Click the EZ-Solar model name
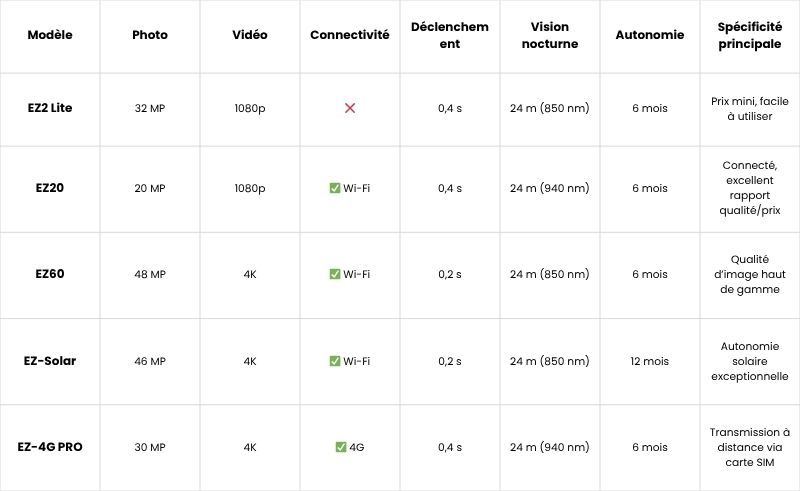800x491 pixels. (x=50, y=361)
